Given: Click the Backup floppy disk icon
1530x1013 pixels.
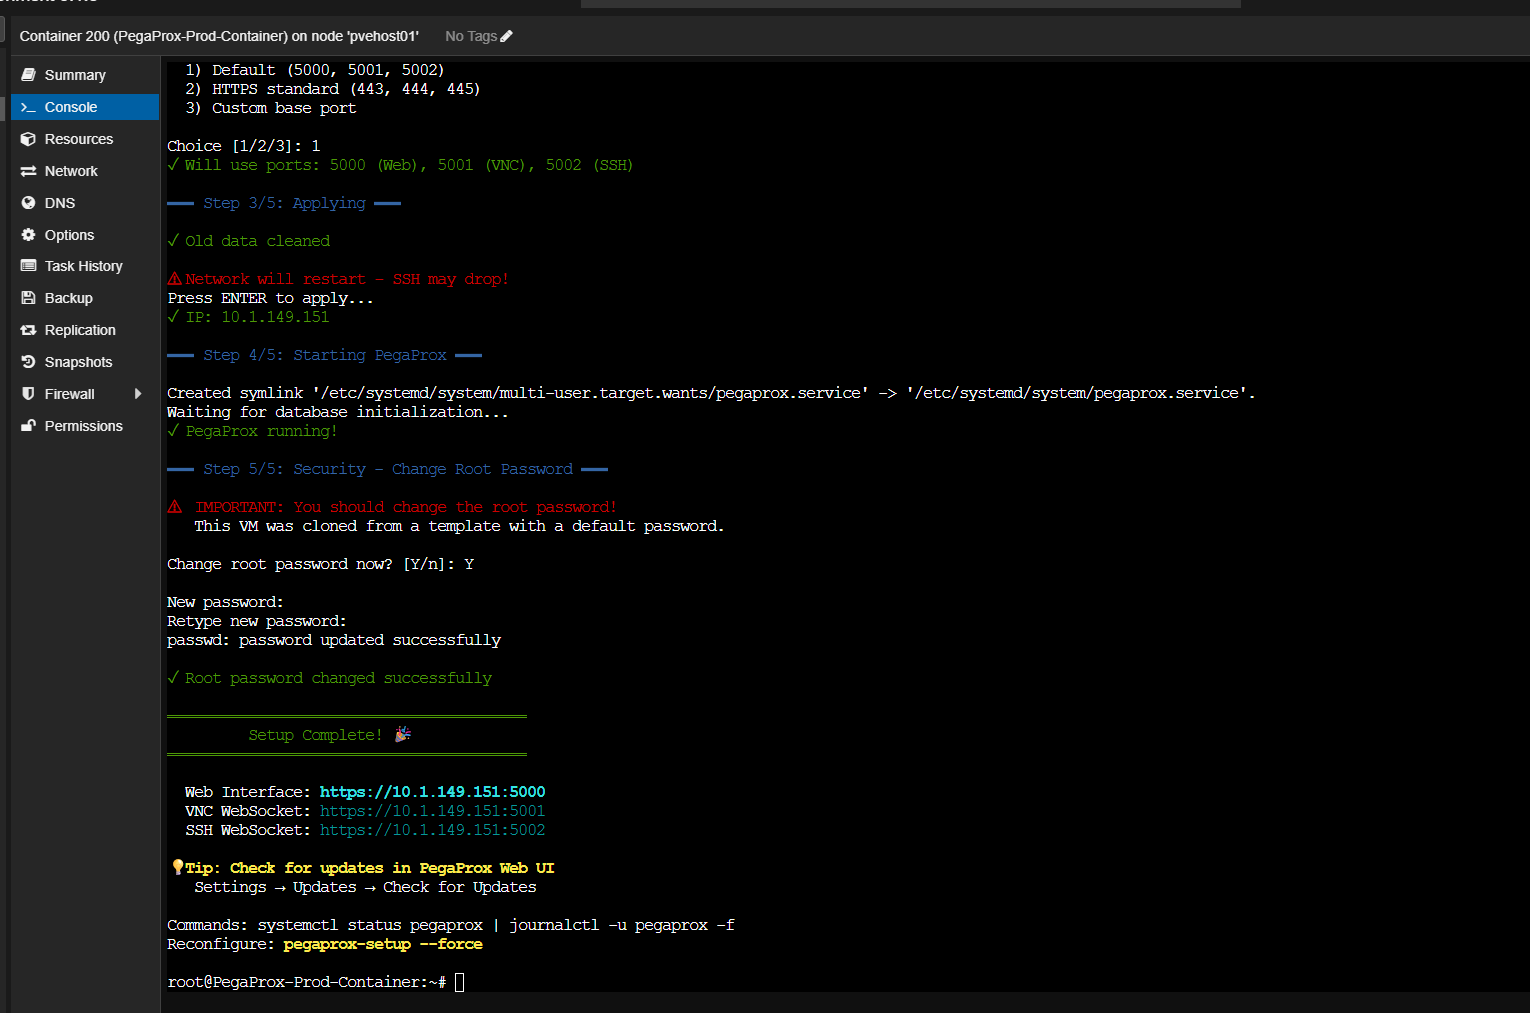Looking at the screenshot, I should point(28,298).
